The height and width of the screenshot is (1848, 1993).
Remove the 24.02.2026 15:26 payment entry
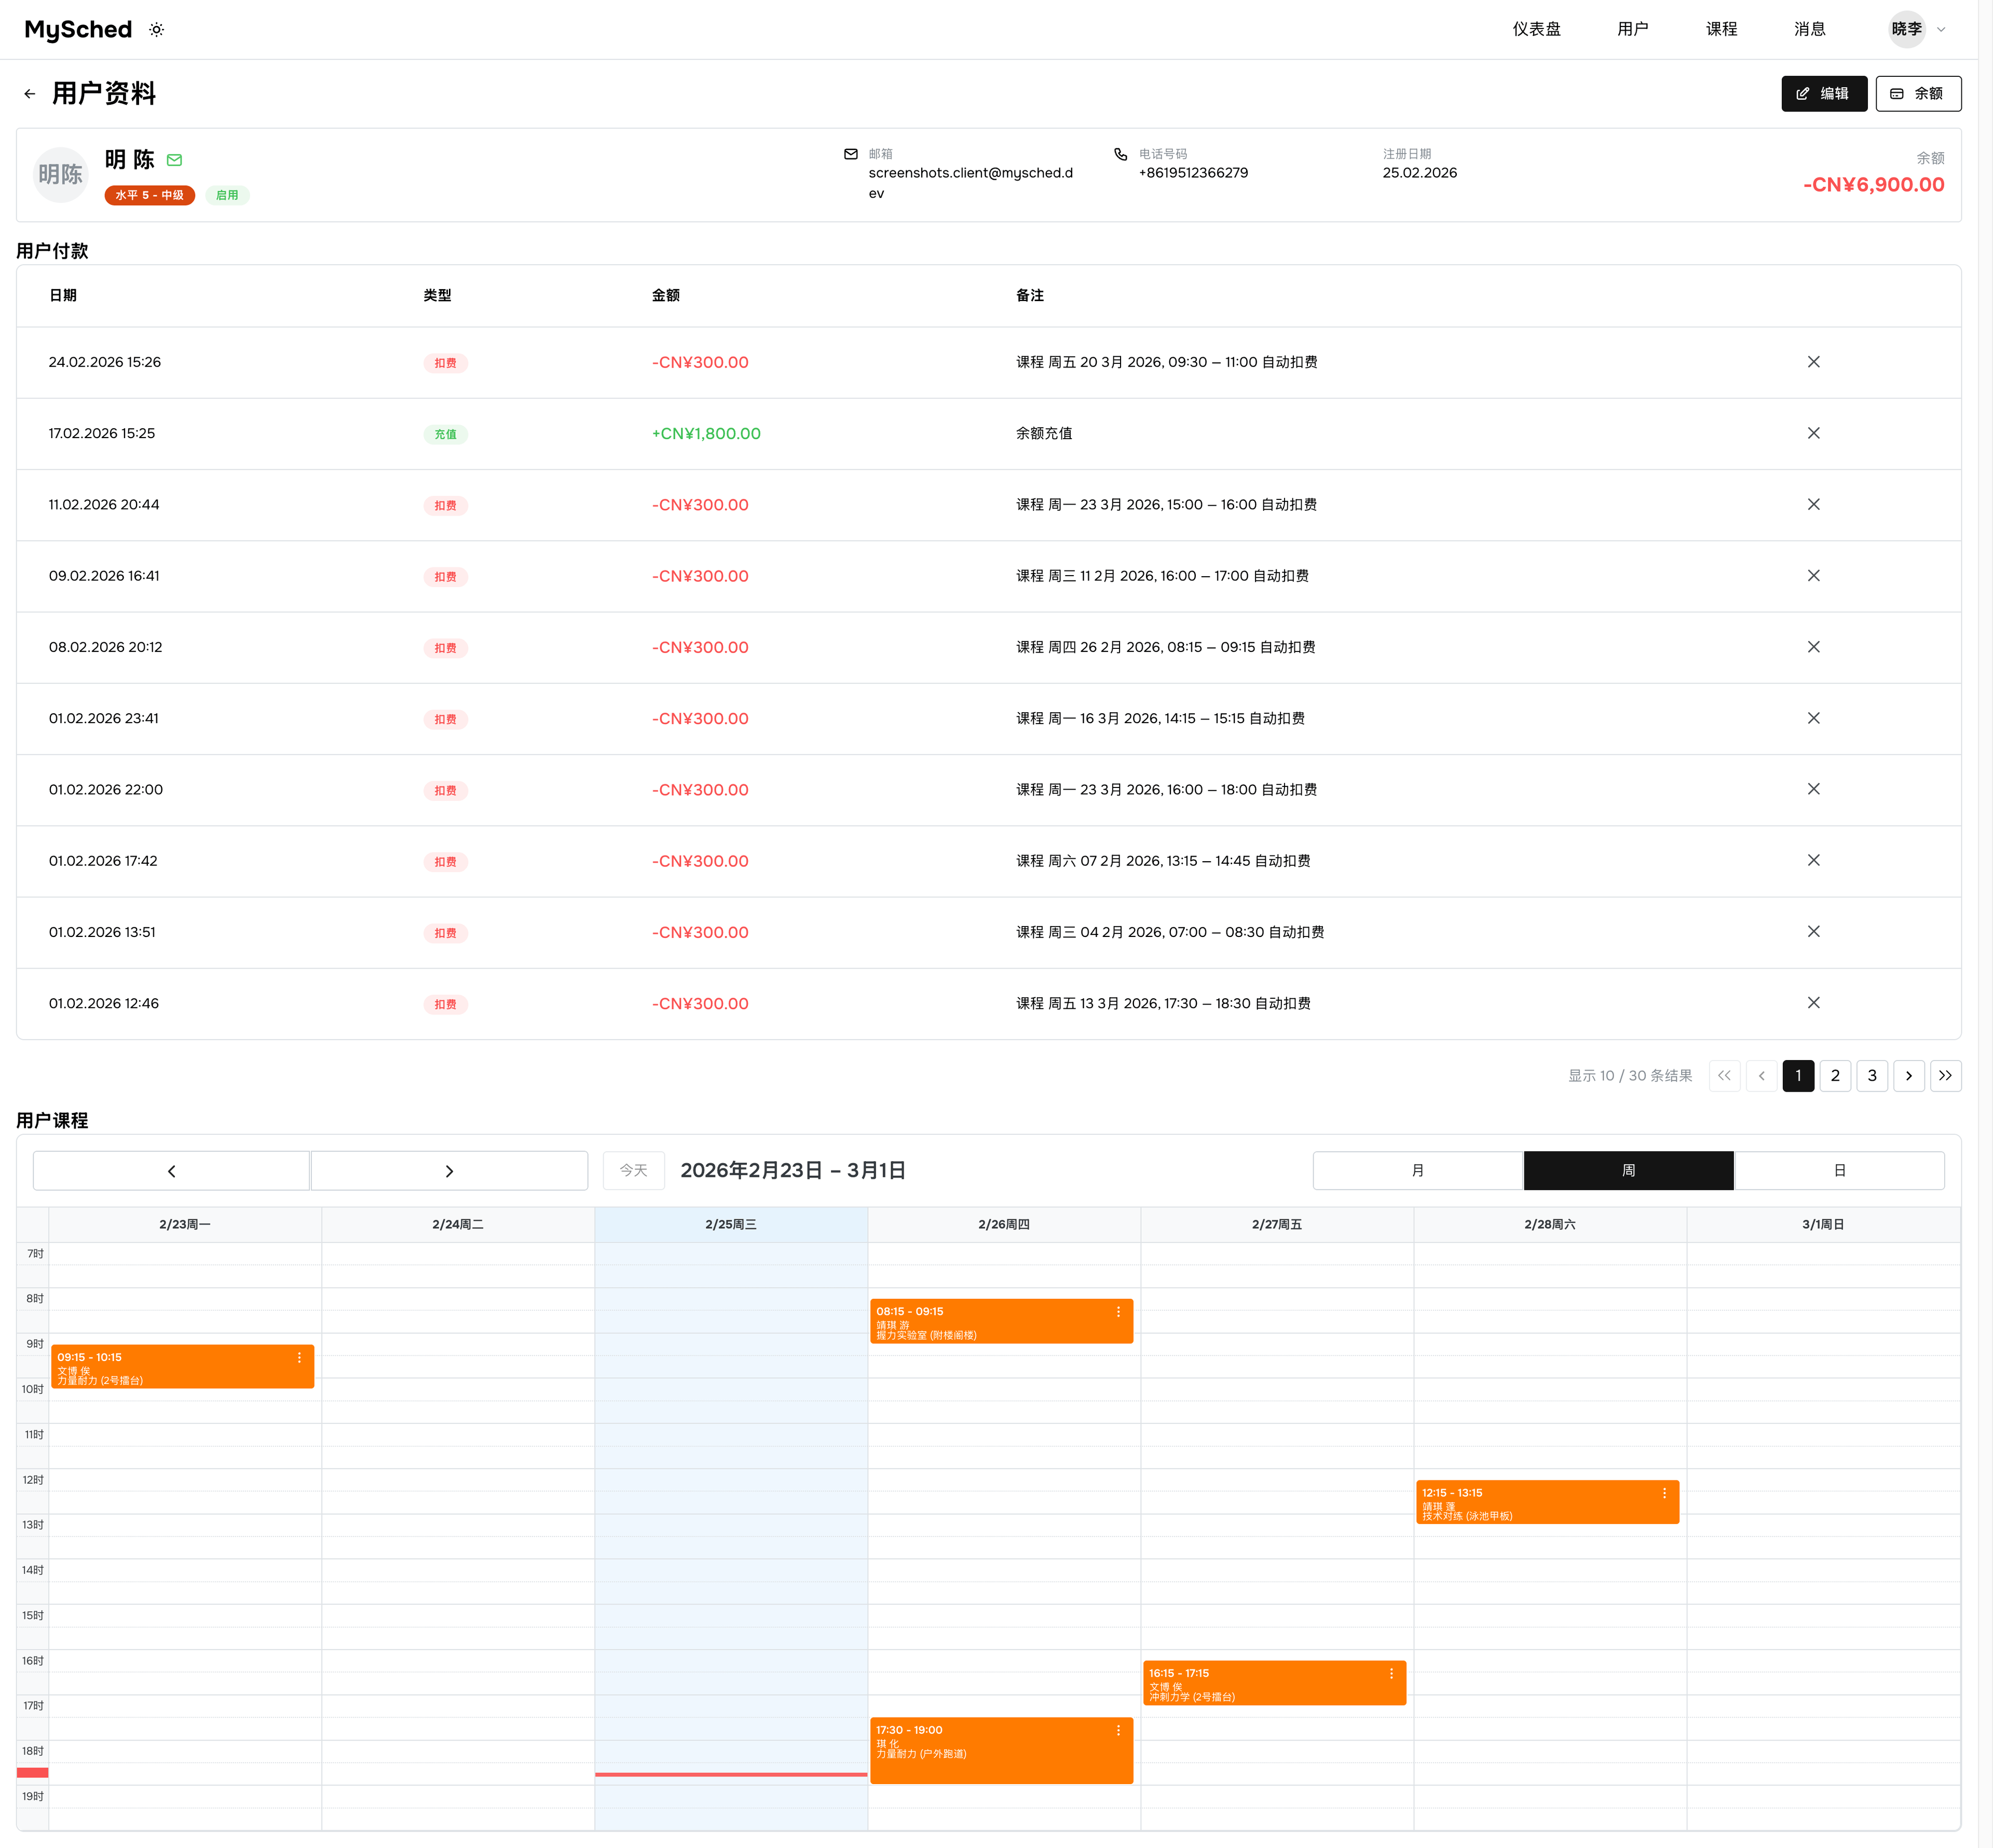[1813, 362]
